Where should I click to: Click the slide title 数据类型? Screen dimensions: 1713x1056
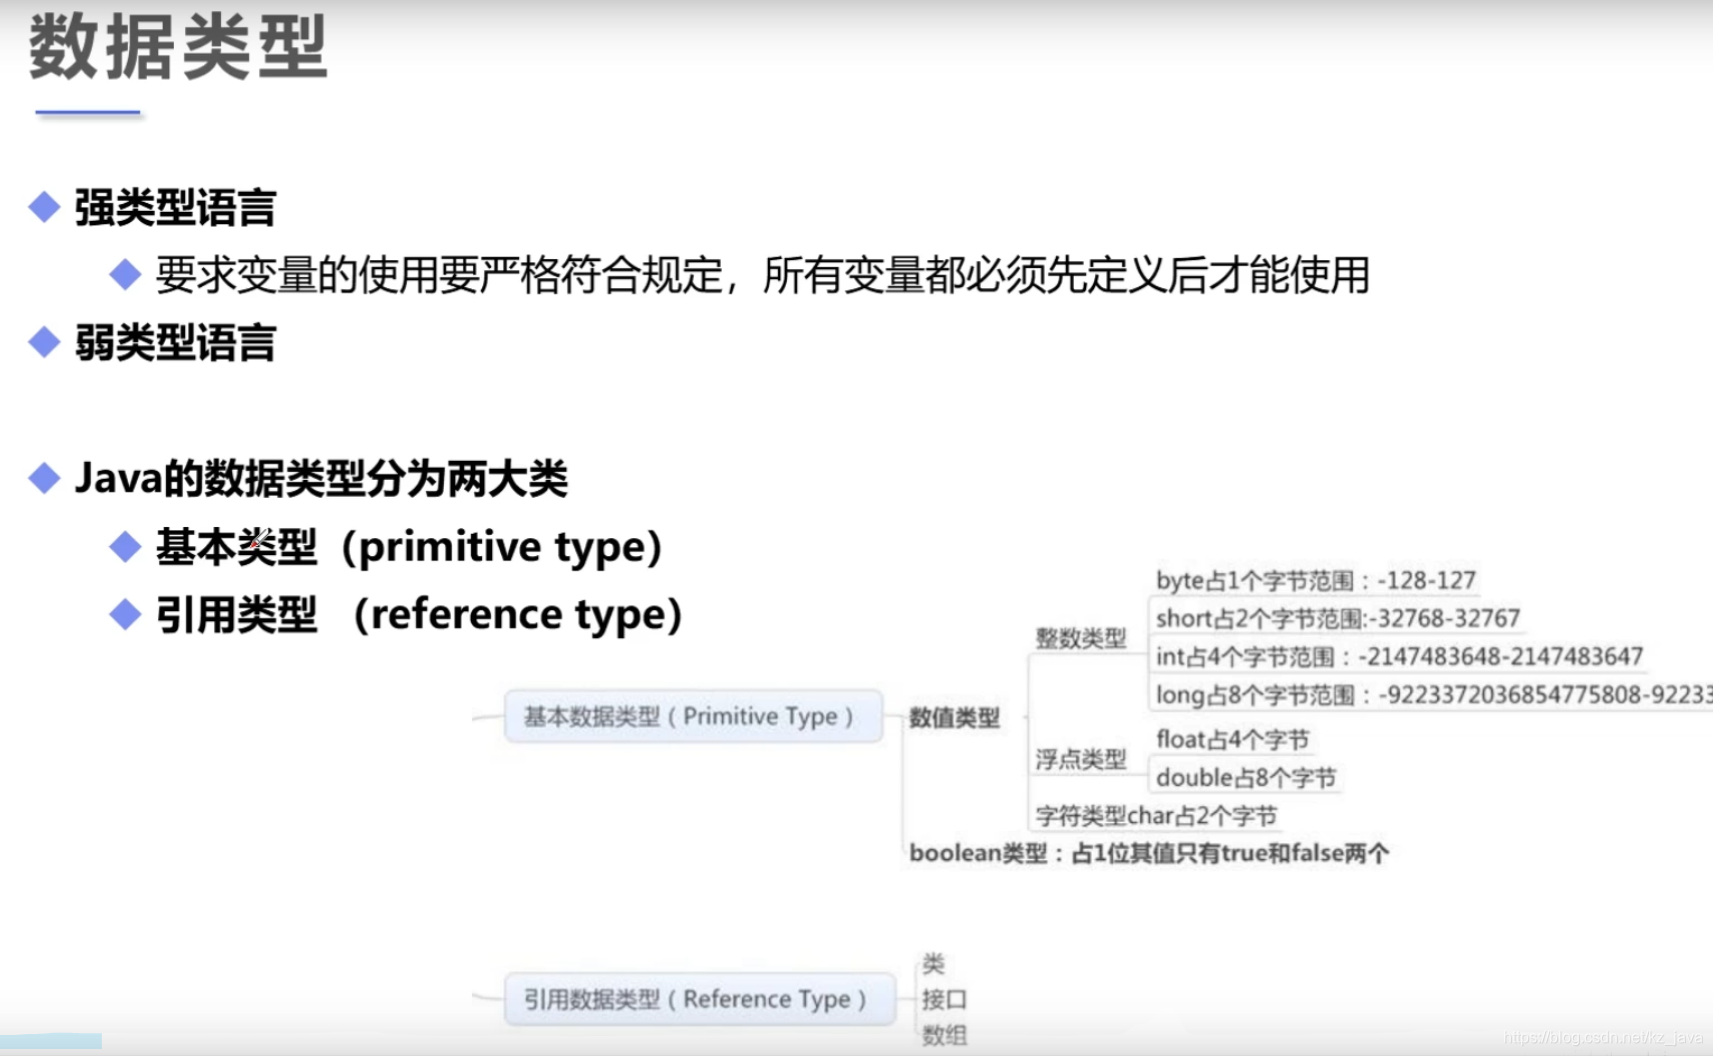(x=178, y=48)
